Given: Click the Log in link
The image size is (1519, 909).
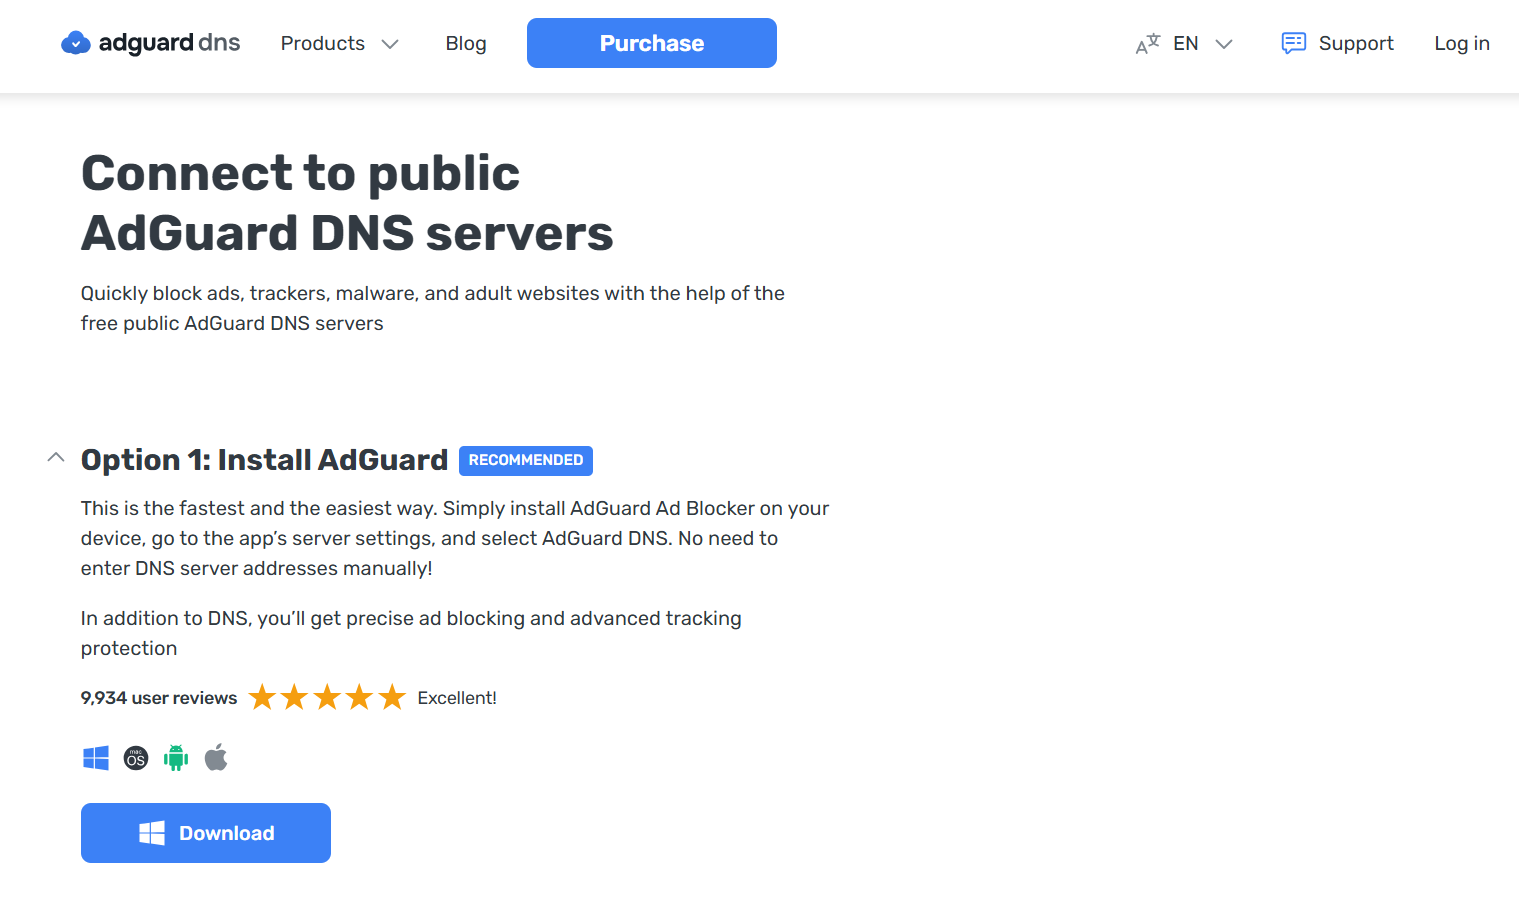Looking at the screenshot, I should click(1461, 43).
